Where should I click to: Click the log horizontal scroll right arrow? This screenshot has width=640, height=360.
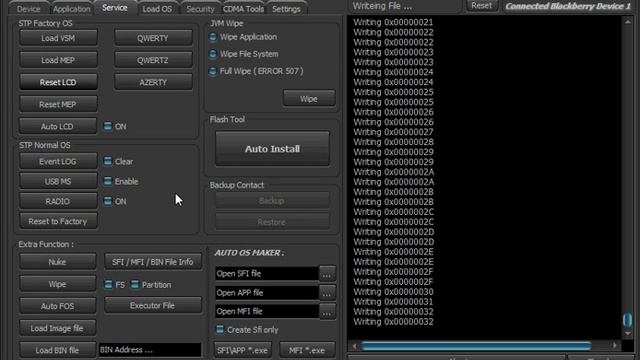(615, 345)
